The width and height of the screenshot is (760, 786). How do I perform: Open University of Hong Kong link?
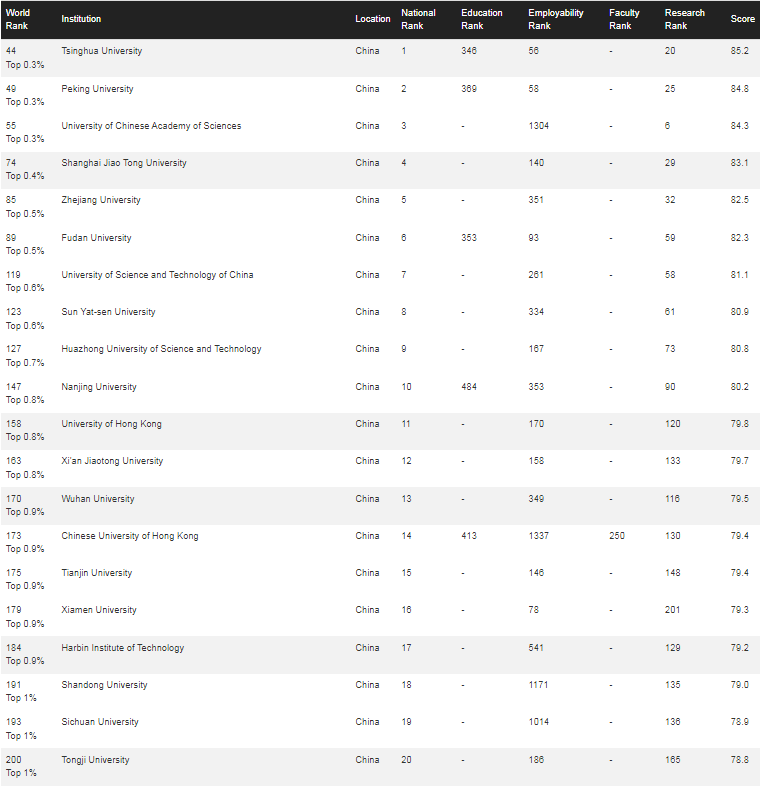coord(111,424)
